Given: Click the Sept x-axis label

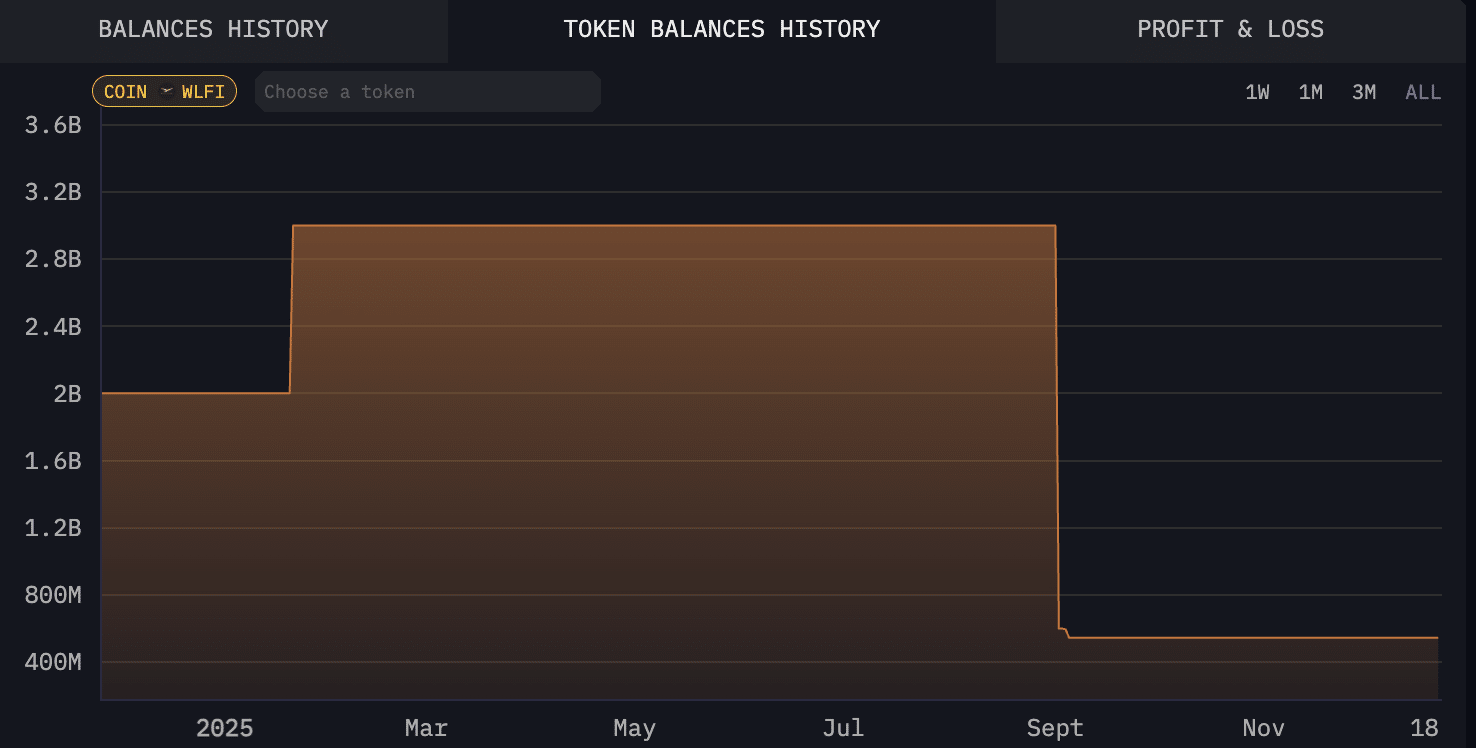Looking at the screenshot, I should click(1055, 728).
